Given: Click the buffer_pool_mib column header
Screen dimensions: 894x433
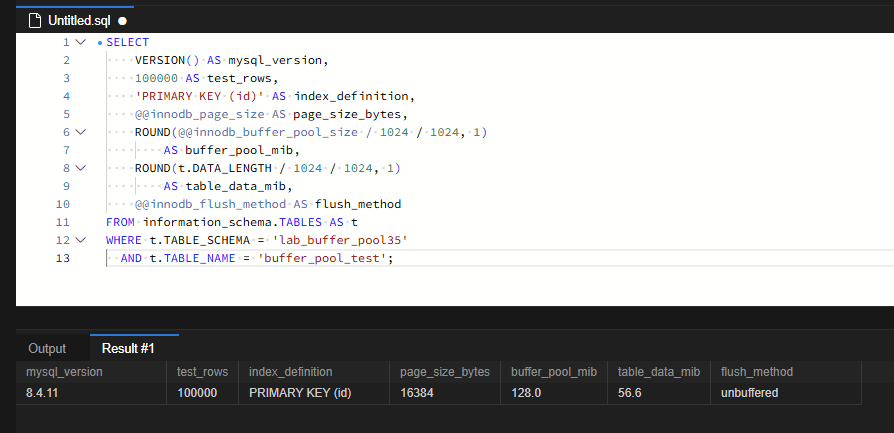Looking at the screenshot, I should (x=554, y=372).
